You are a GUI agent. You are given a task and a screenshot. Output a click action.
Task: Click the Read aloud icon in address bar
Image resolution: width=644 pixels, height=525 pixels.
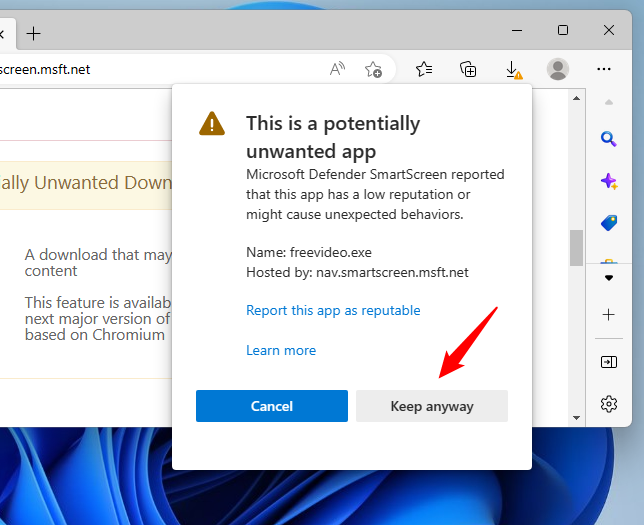pyautogui.click(x=337, y=69)
